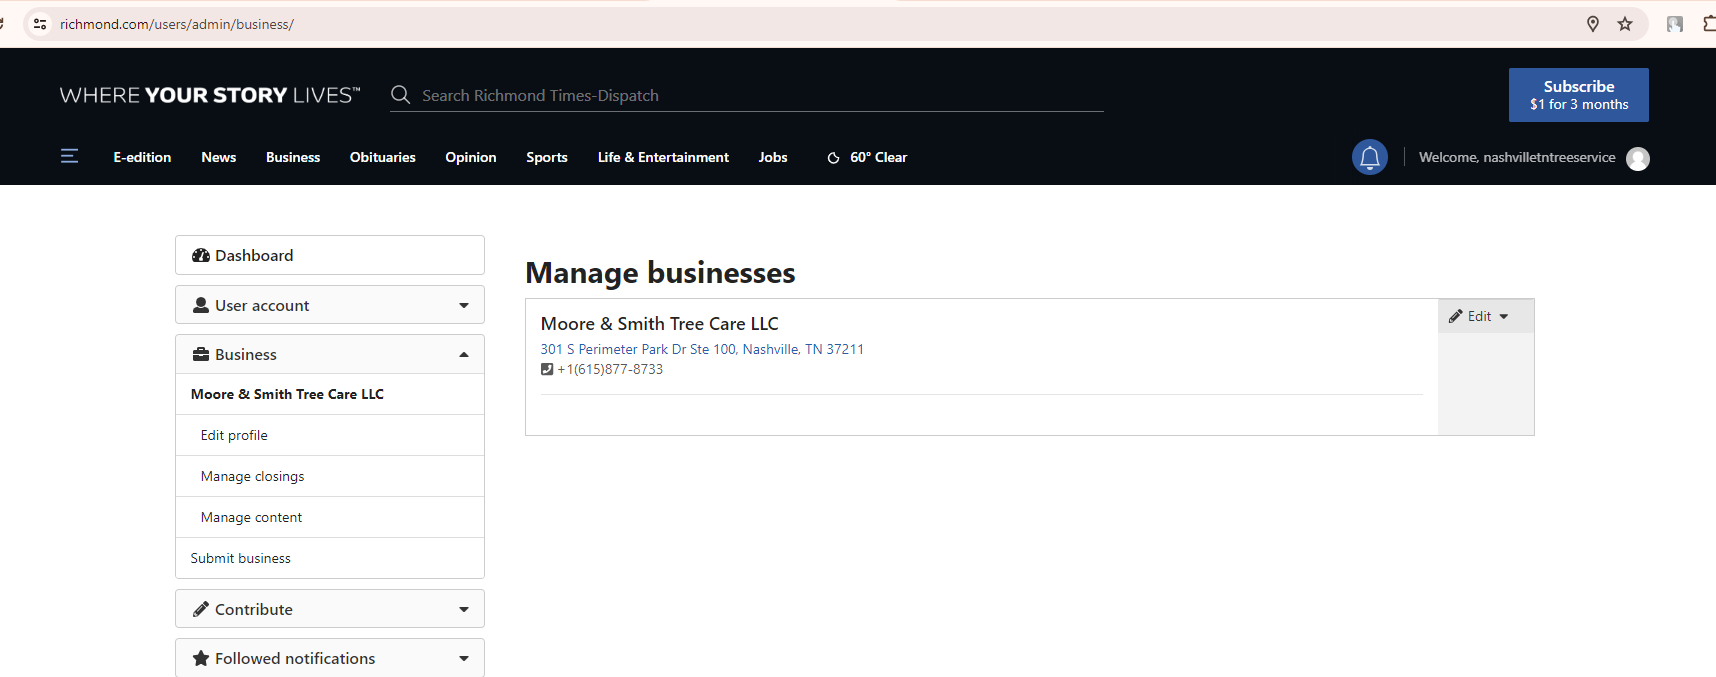This screenshot has height=677, width=1716.
Task: Click the site information icon beside URL
Action: [x=40, y=24]
